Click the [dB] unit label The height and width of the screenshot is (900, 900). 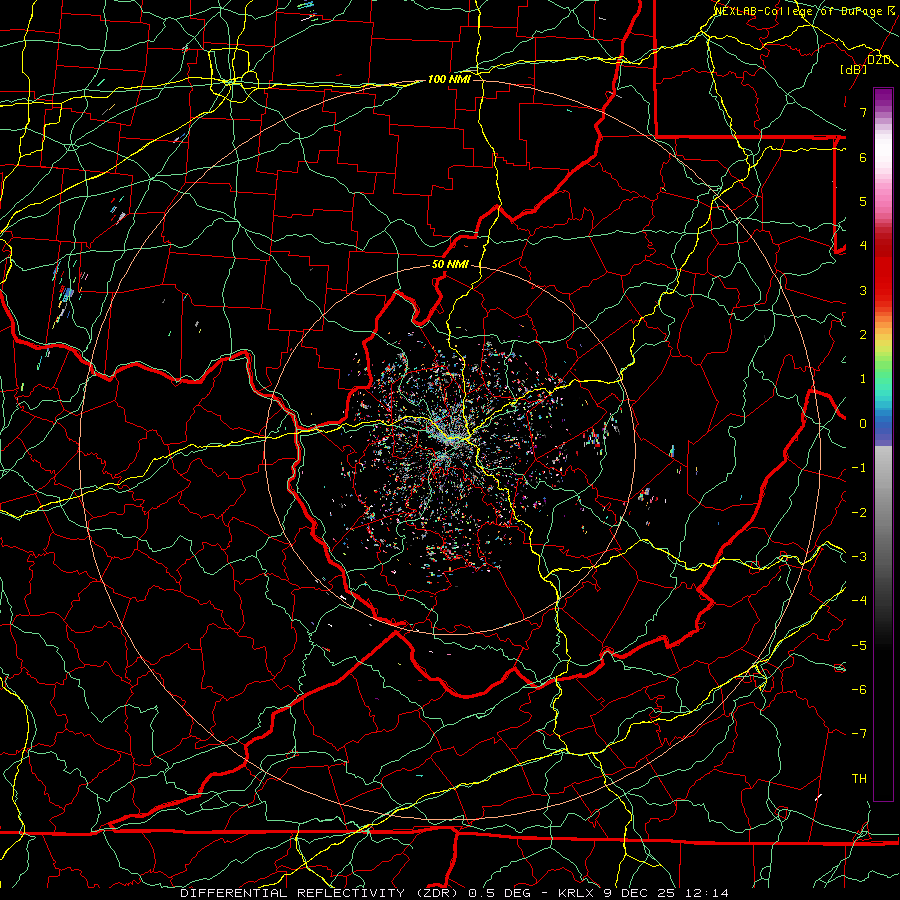click(854, 69)
